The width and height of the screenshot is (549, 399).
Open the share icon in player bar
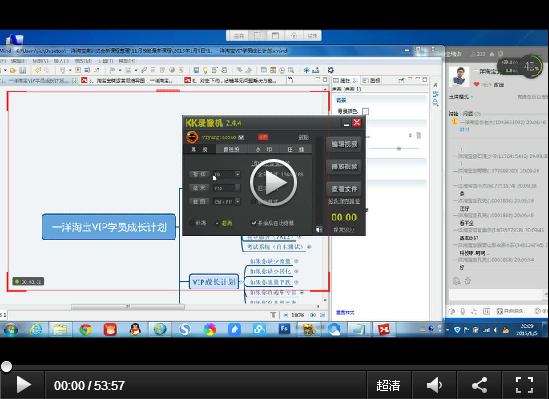[x=479, y=385]
